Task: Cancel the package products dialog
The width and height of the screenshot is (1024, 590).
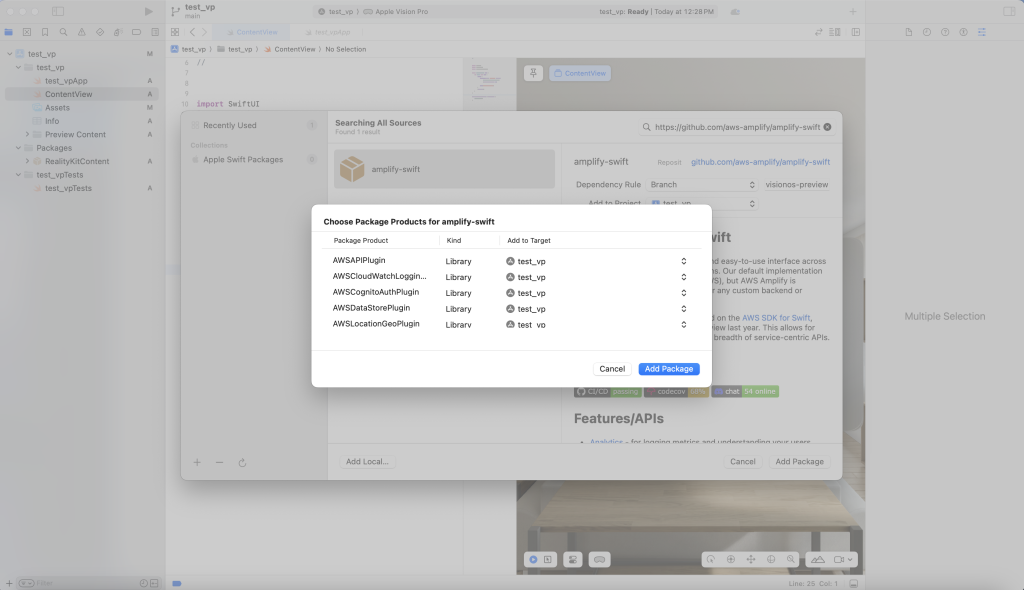Action: 612,369
